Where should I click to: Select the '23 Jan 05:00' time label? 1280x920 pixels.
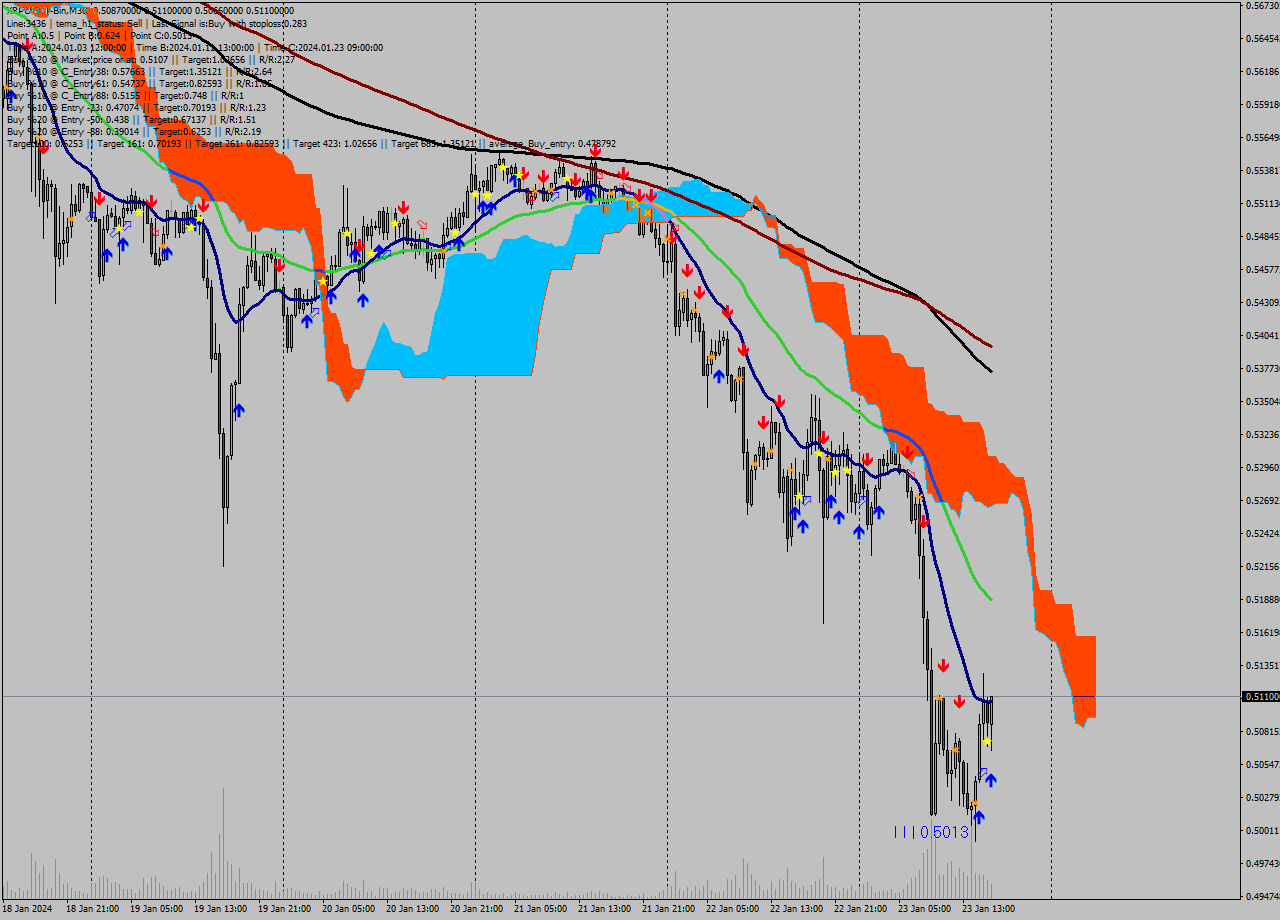[x=924, y=908]
